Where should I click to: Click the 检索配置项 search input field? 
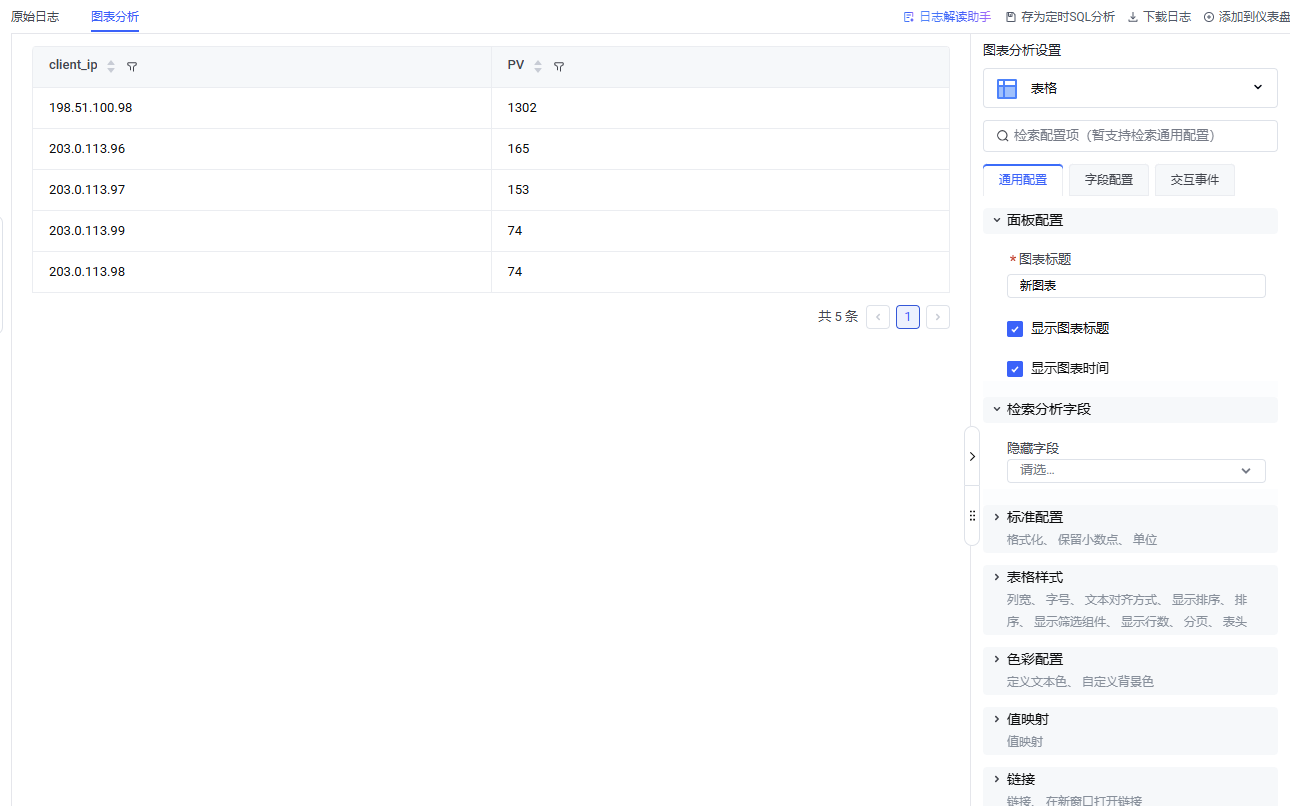1130,136
